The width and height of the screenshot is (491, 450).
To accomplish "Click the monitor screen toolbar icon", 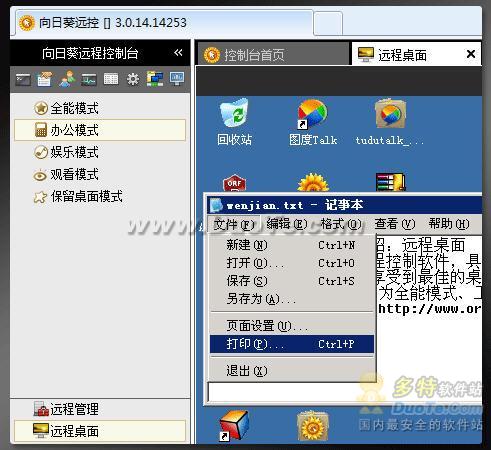I will pos(177,79).
